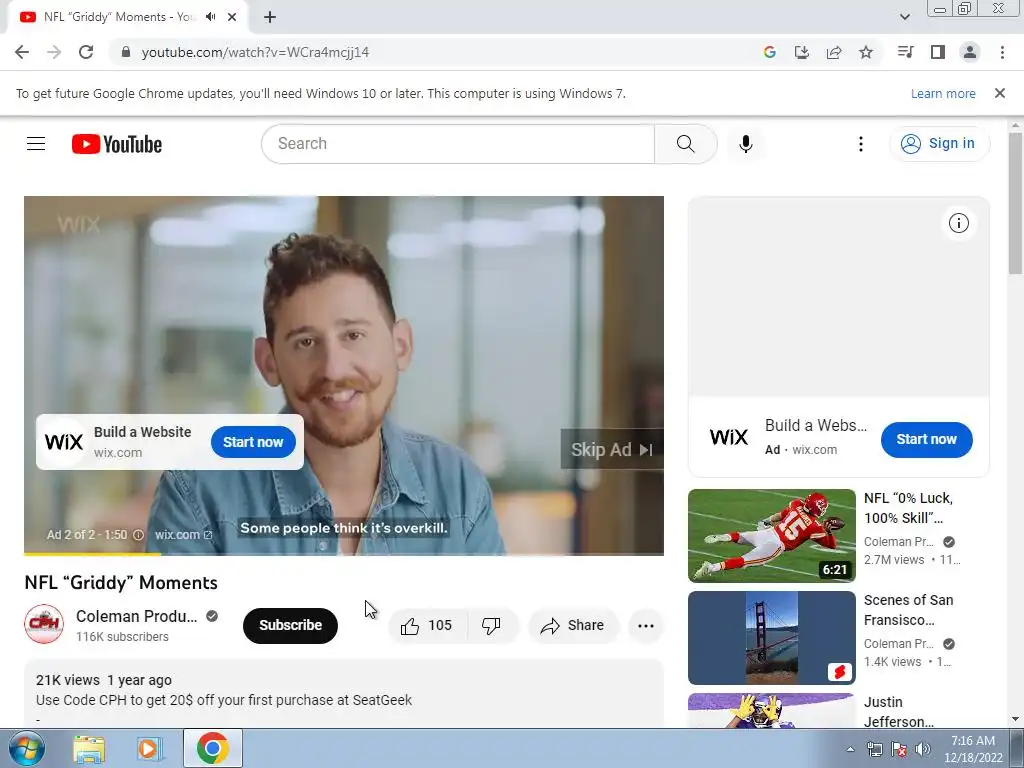Focus the YouTube Search field

pyautogui.click(x=458, y=144)
